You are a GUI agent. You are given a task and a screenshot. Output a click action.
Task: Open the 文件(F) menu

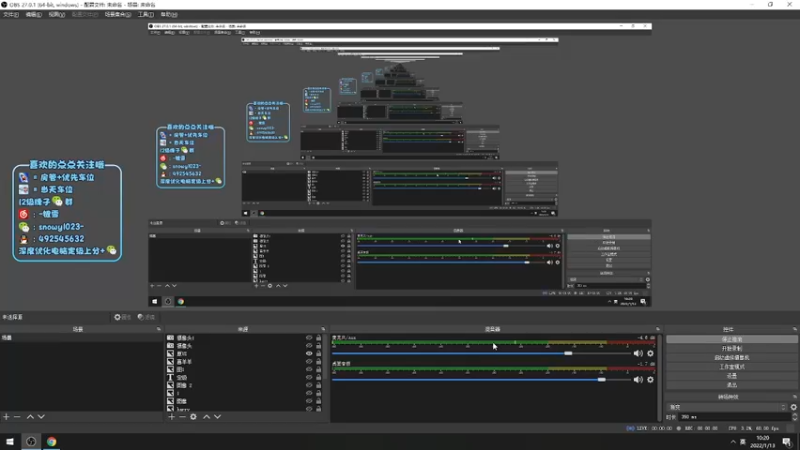tap(11, 15)
